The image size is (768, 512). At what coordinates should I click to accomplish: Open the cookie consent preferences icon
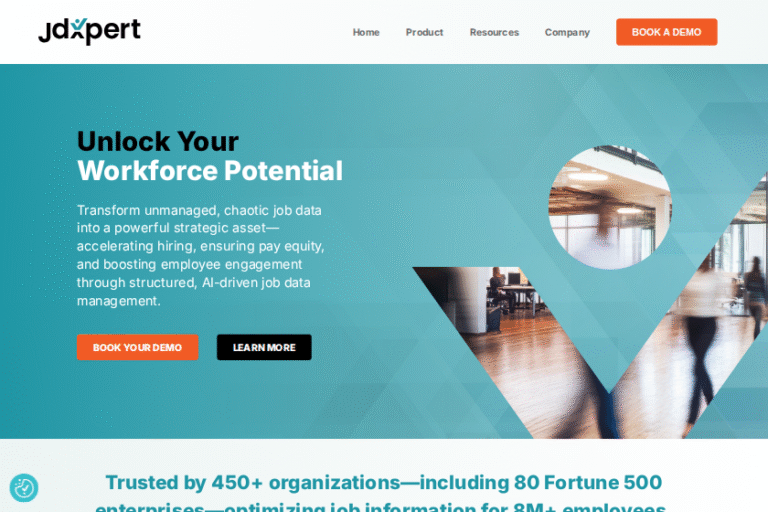tap(24, 488)
